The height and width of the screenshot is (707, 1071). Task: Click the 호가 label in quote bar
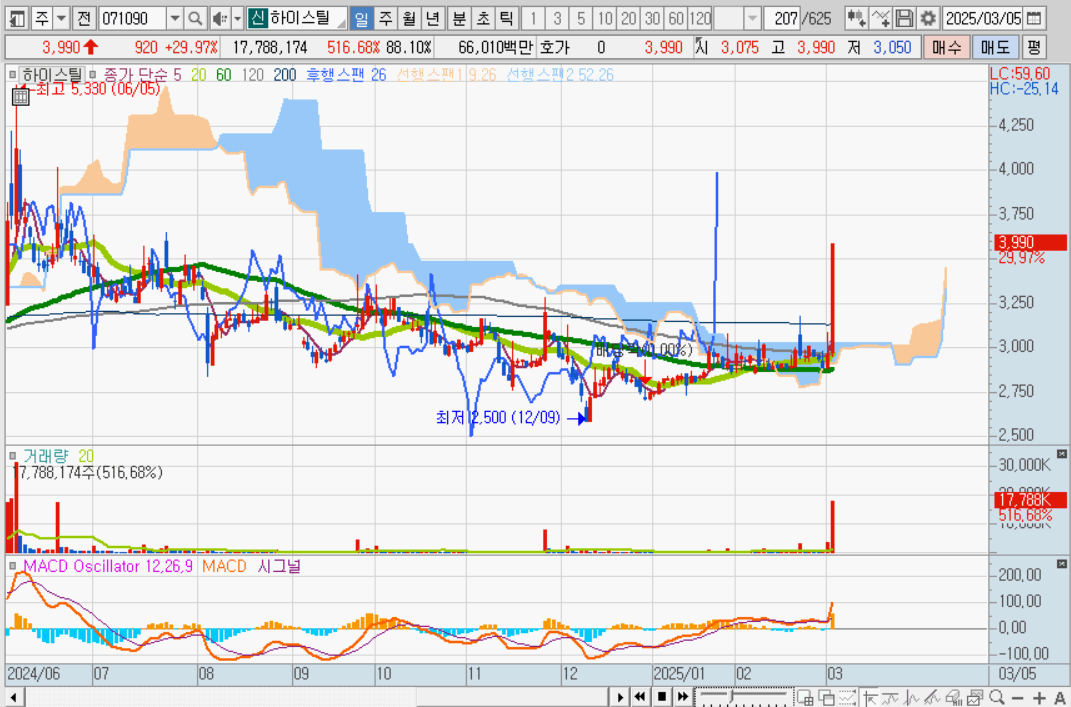pos(554,47)
